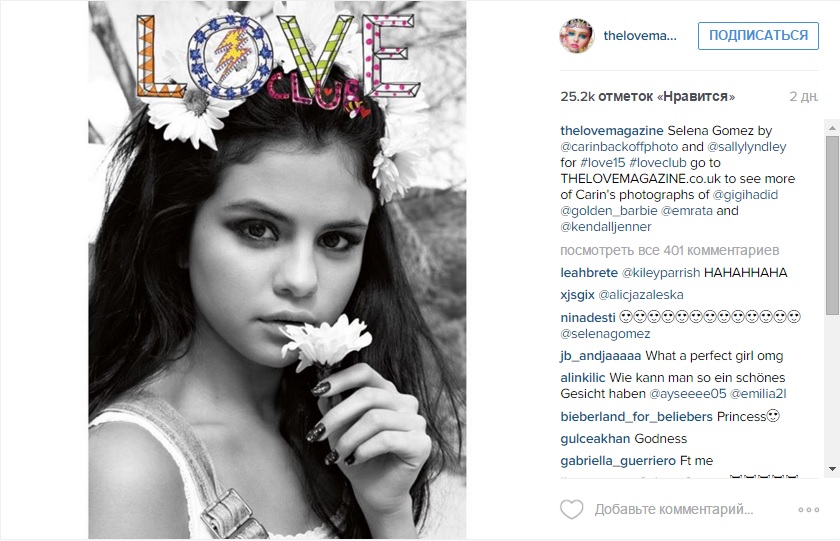Open the three-dot more options menu
This screenshot has height=541, width=840.
[x=808, y=510]
